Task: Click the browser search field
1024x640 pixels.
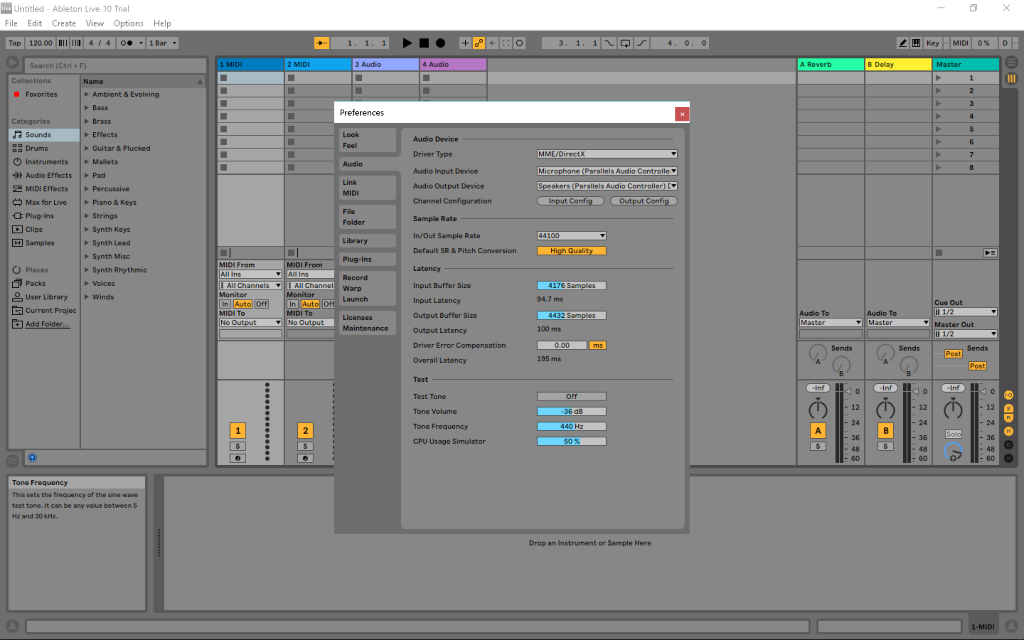Action: click(x=115, y=65)
